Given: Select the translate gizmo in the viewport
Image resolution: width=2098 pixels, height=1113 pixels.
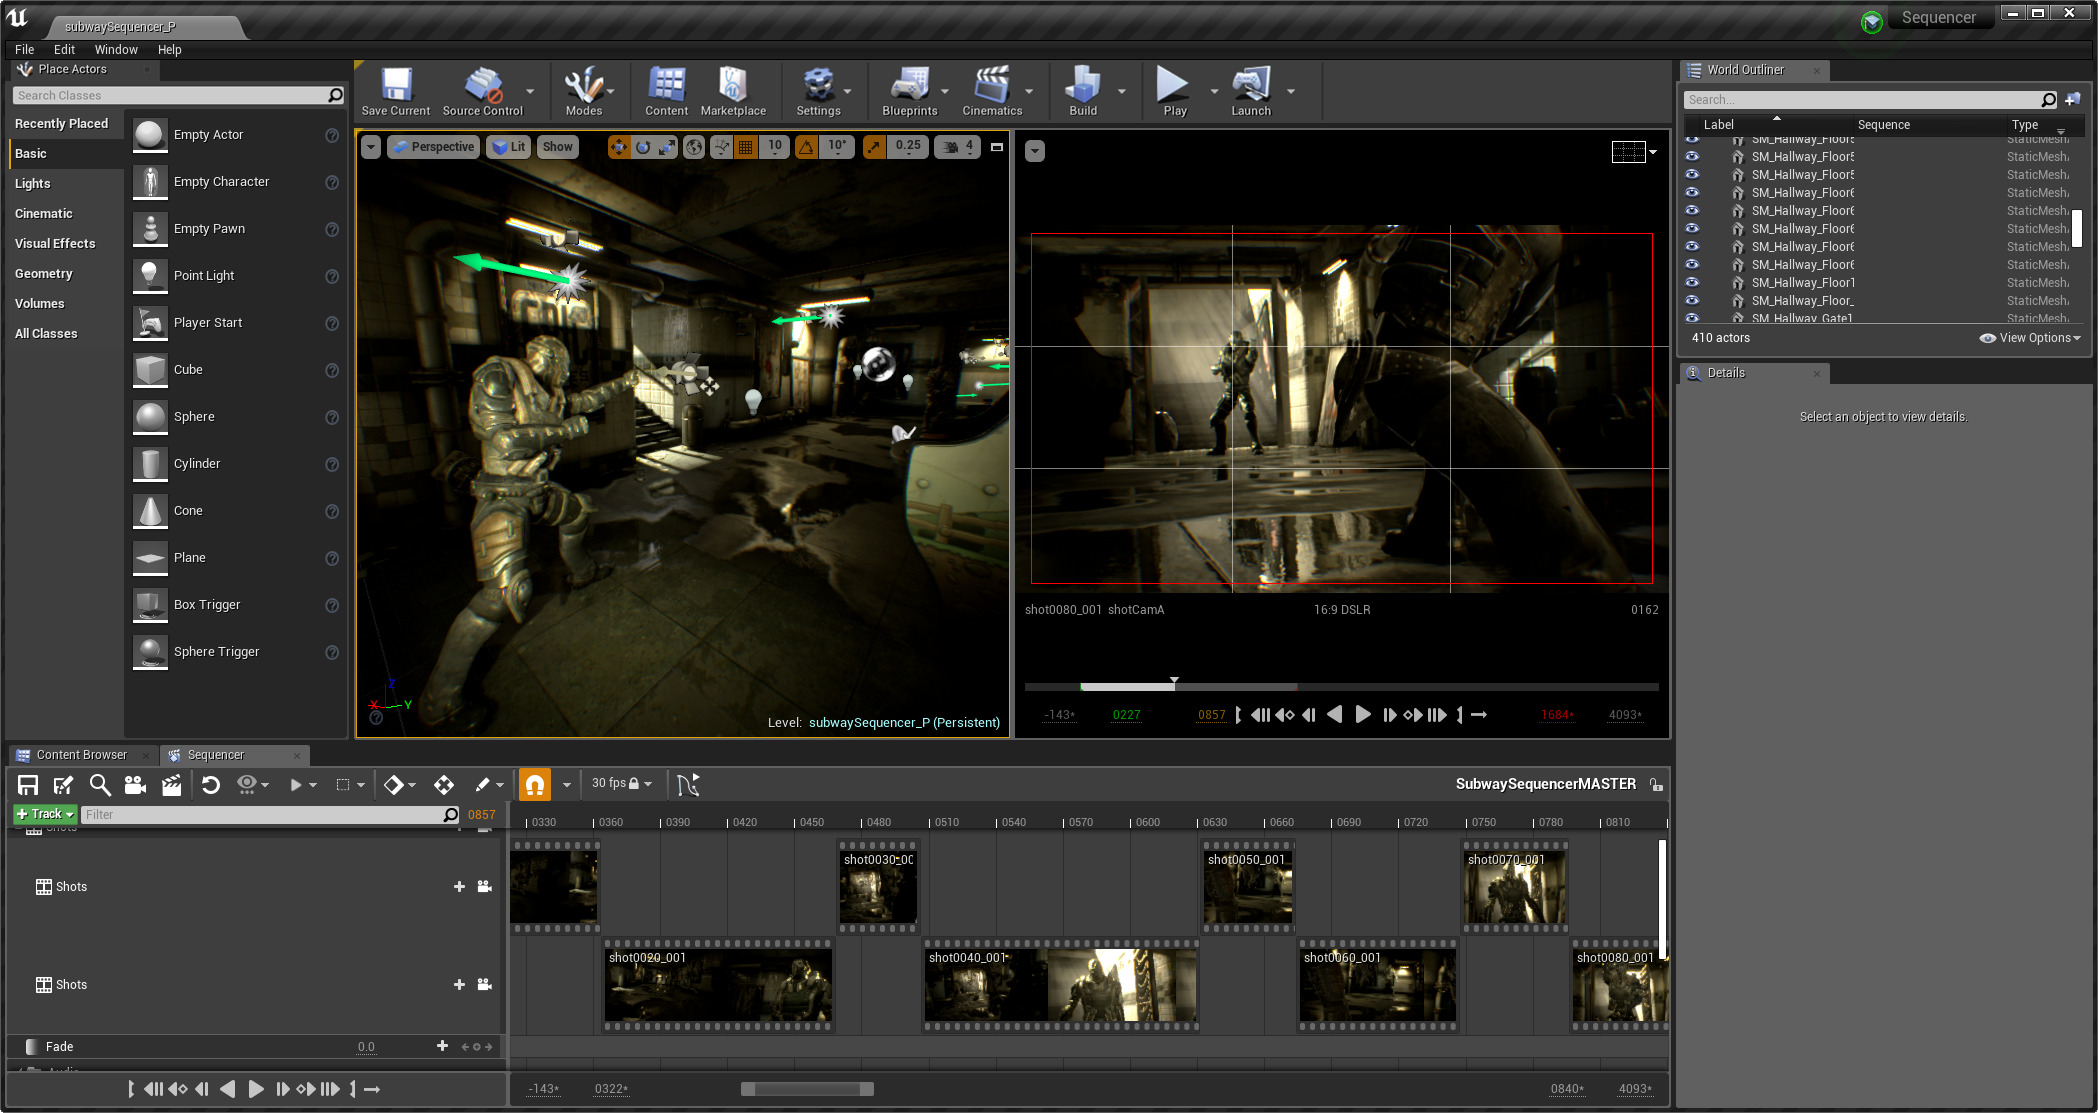Looking at the screenshot, I should [620, 147].
